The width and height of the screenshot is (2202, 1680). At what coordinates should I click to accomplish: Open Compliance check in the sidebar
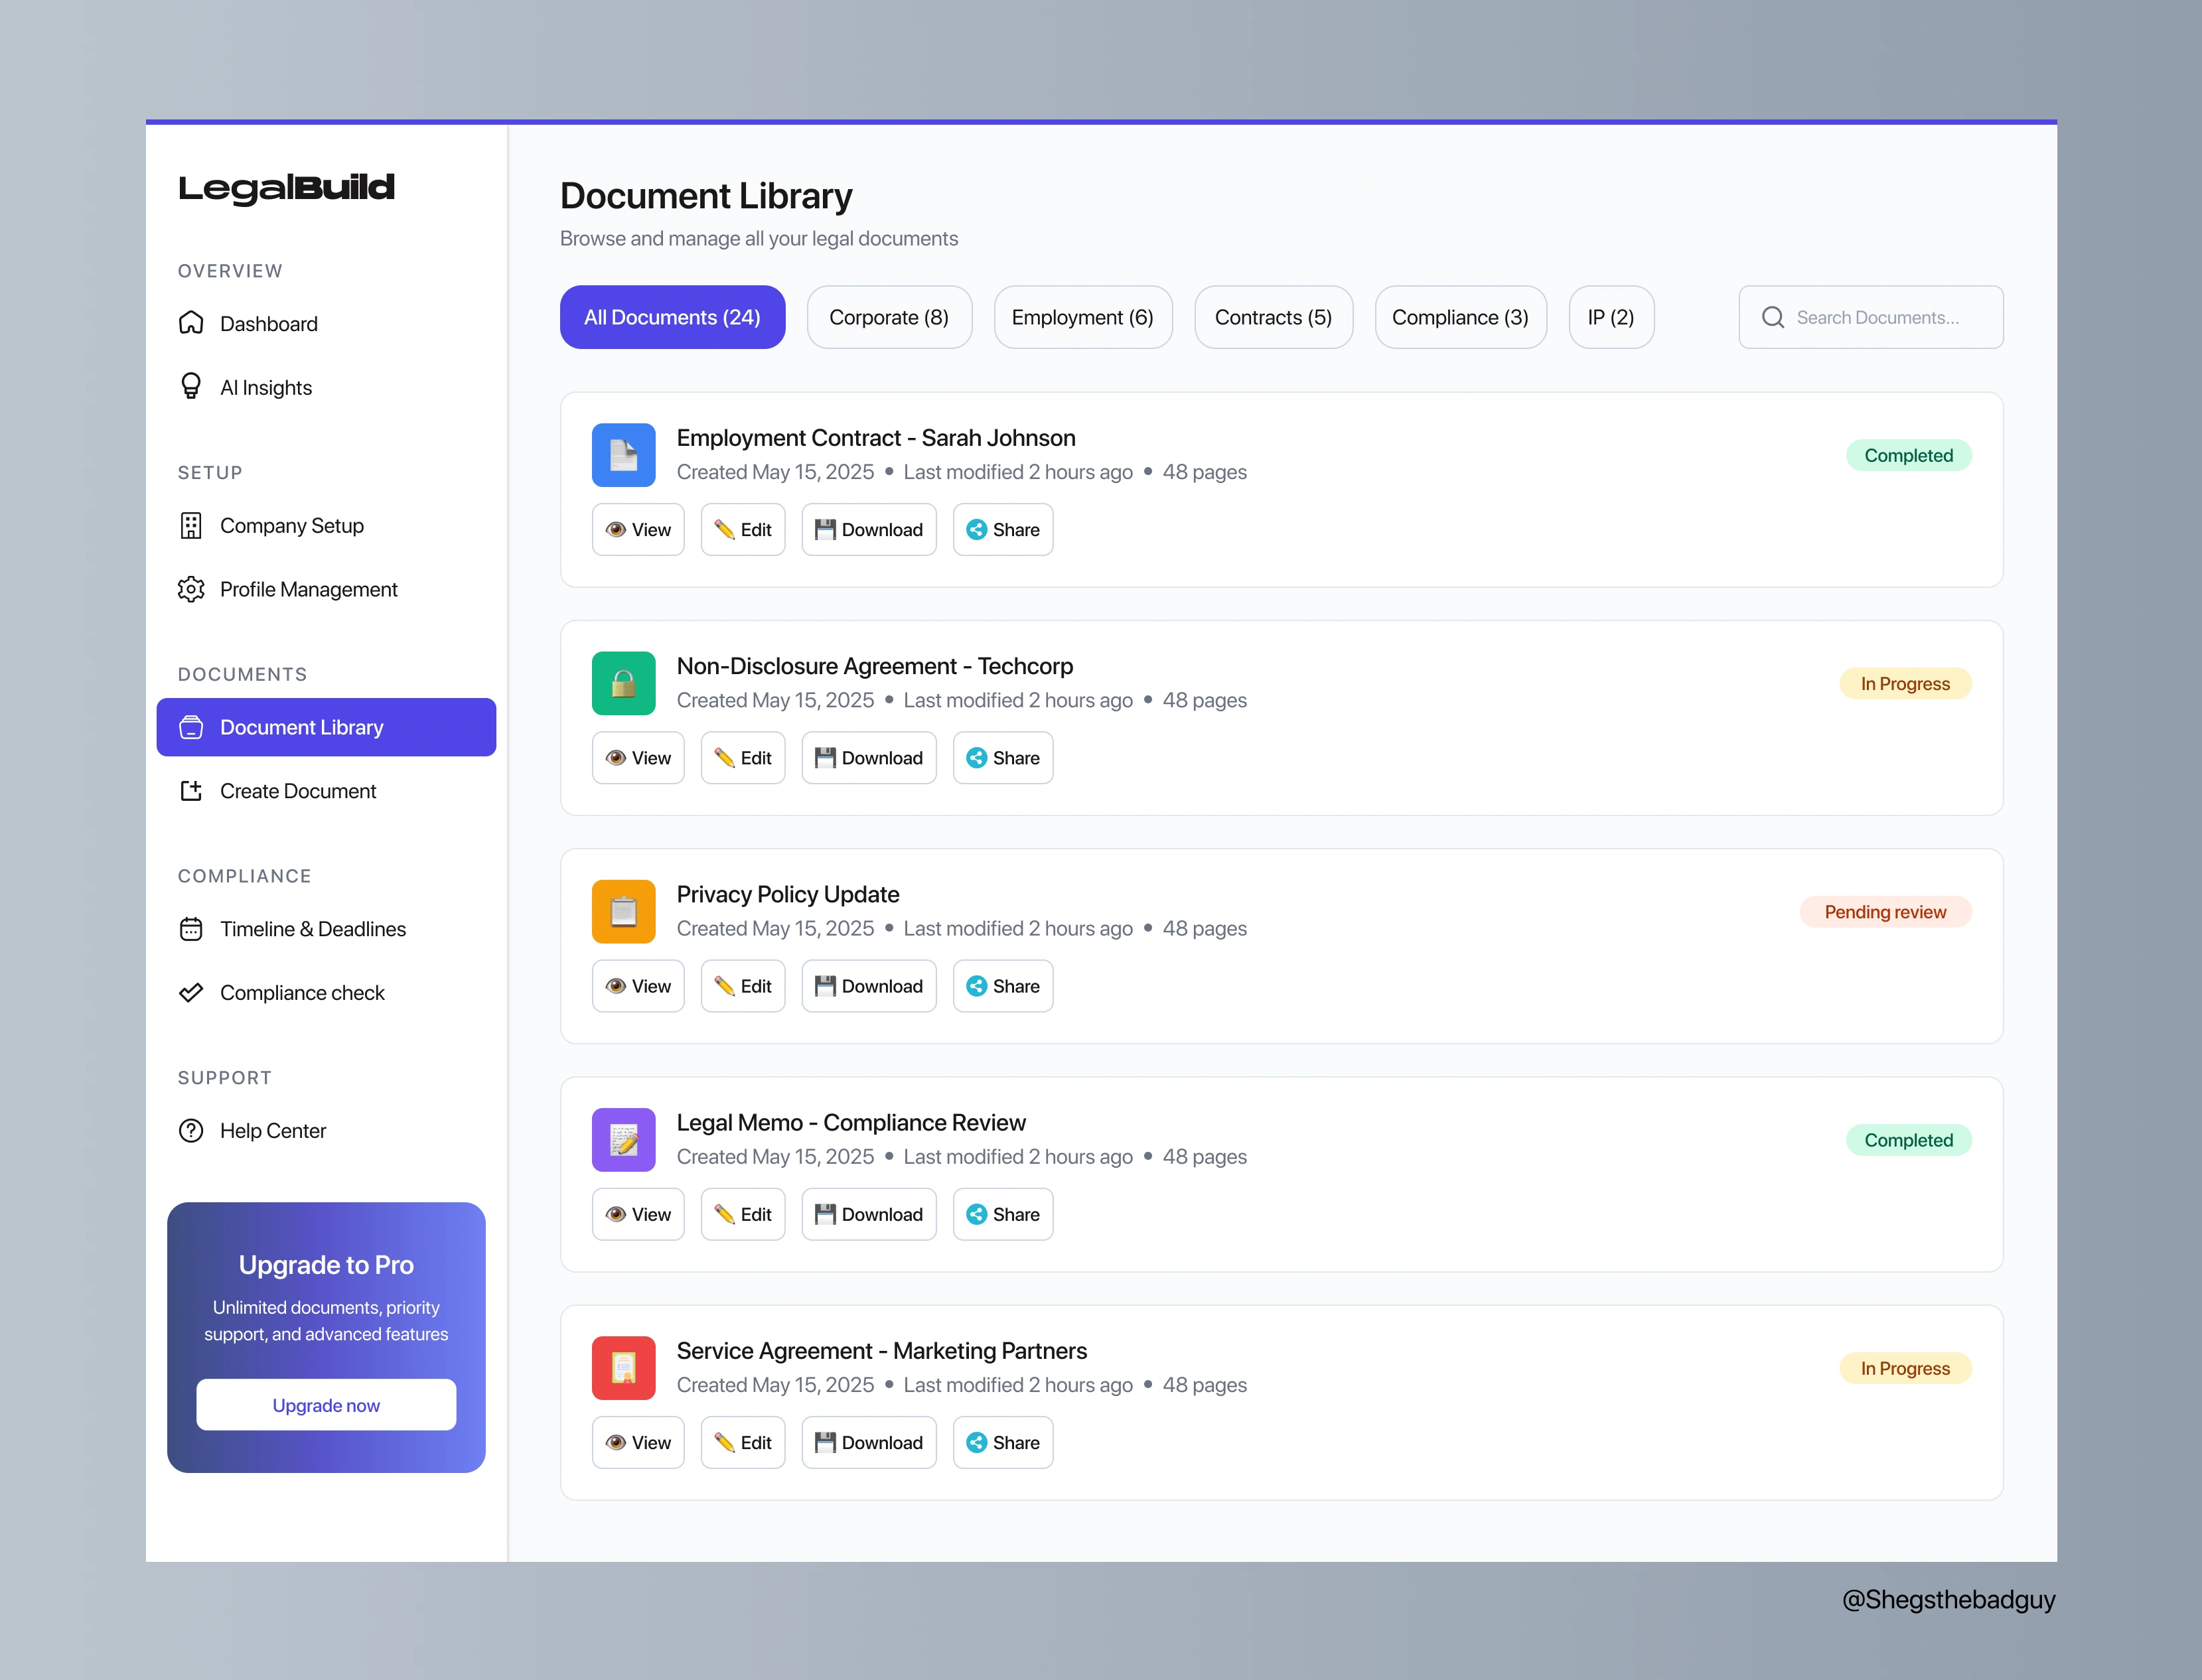(301, 993)
